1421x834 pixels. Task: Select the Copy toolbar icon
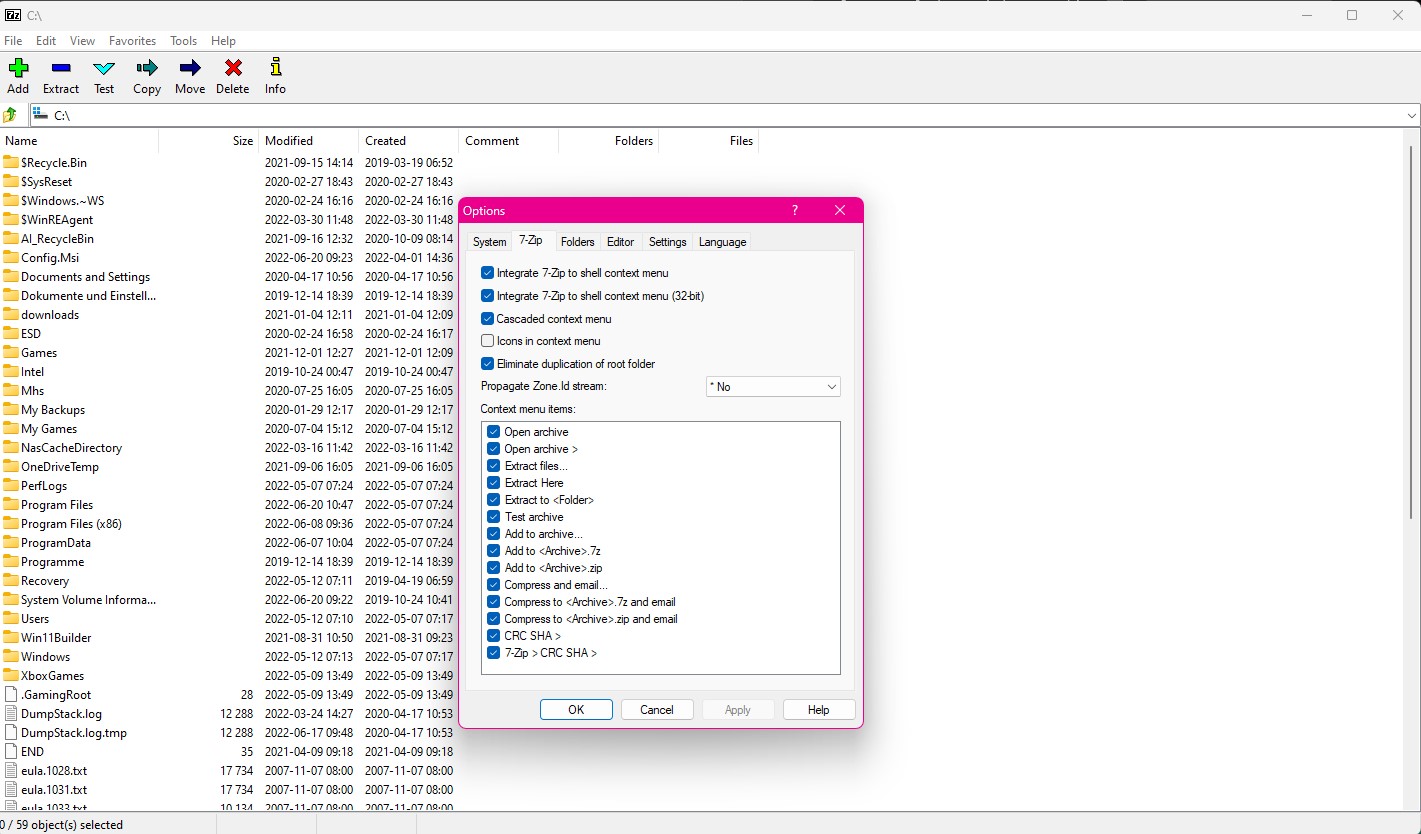pyautogui.click(x=147, y=69)
